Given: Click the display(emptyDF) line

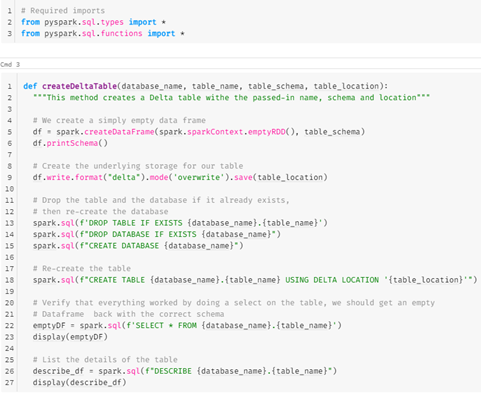Looking at the screenshot, I should (x=70, y=337).
